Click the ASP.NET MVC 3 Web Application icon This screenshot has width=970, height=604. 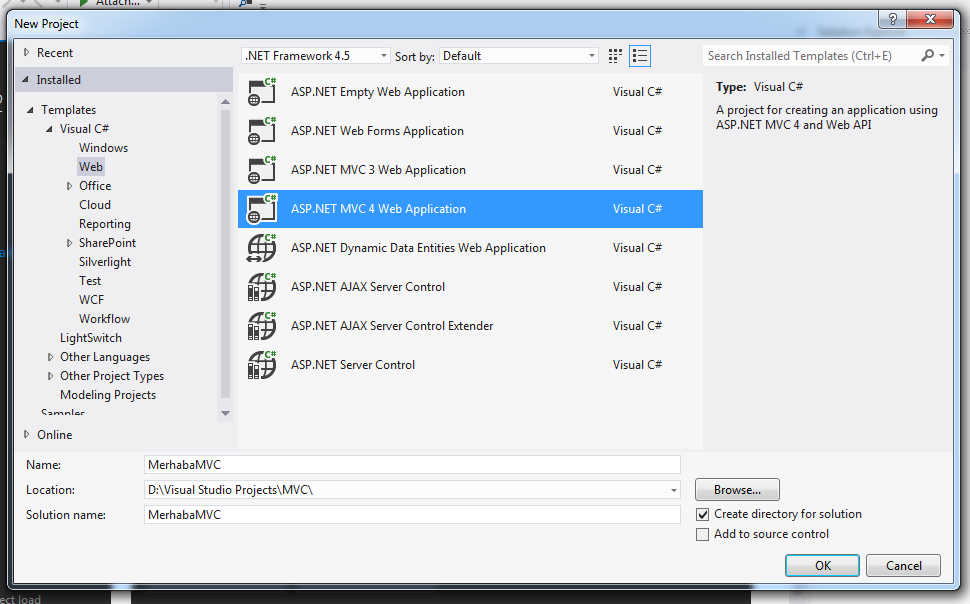[262, 170]
